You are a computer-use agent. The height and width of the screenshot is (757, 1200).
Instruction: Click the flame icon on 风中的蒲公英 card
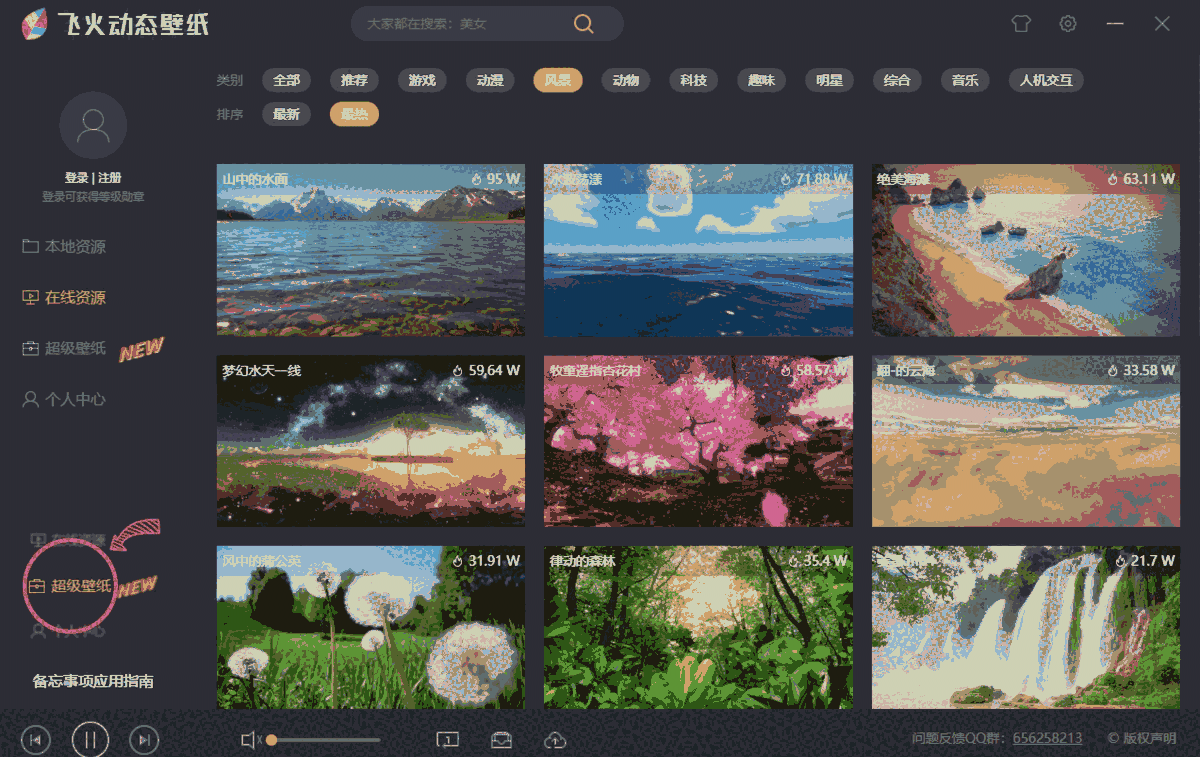pos(458,561)
